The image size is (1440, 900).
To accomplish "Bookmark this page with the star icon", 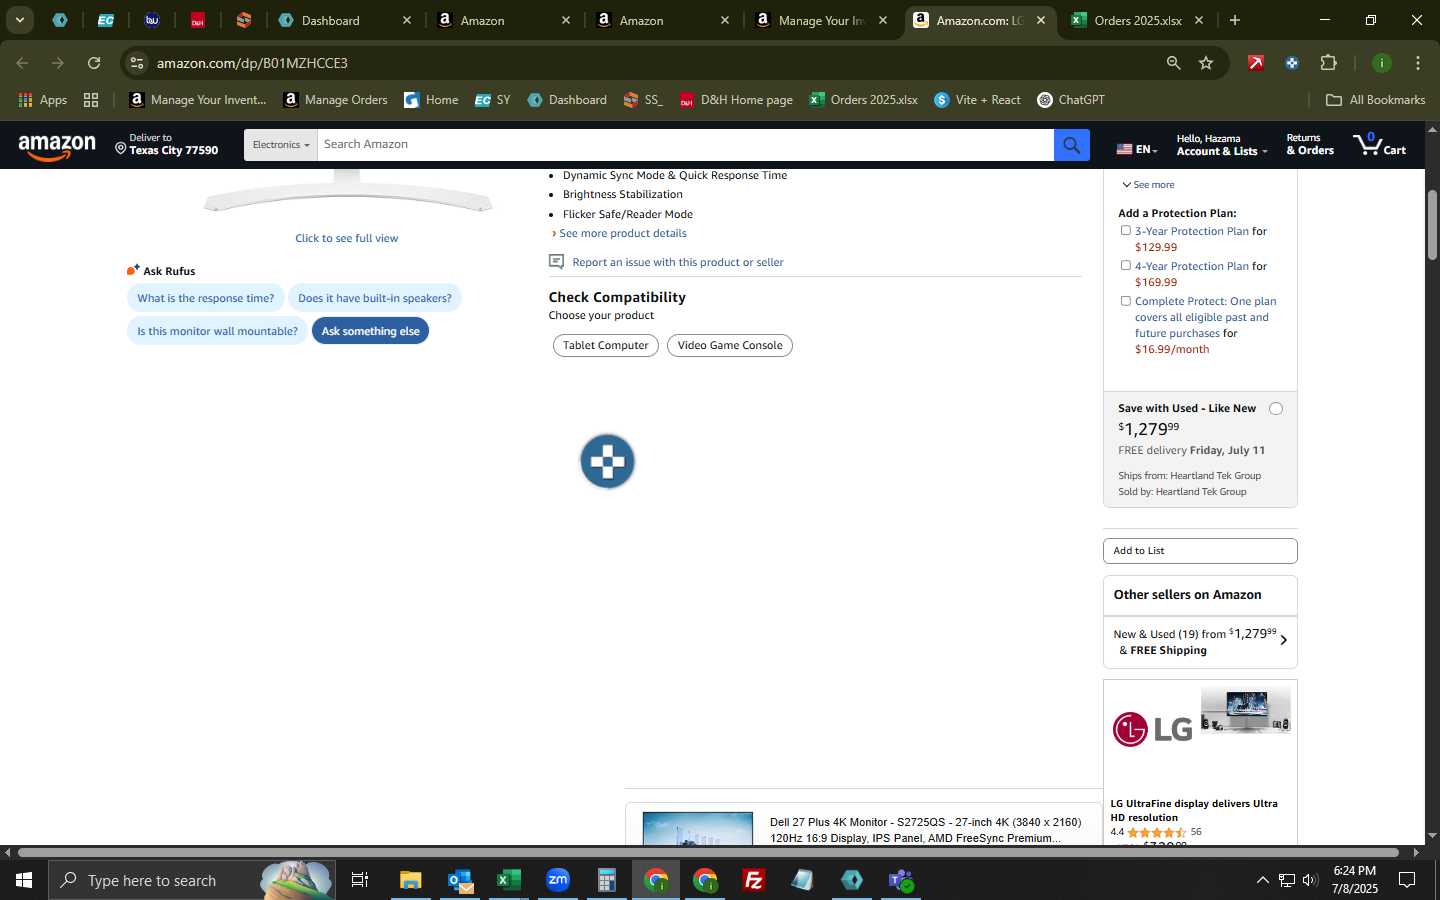I will 1206,63.
